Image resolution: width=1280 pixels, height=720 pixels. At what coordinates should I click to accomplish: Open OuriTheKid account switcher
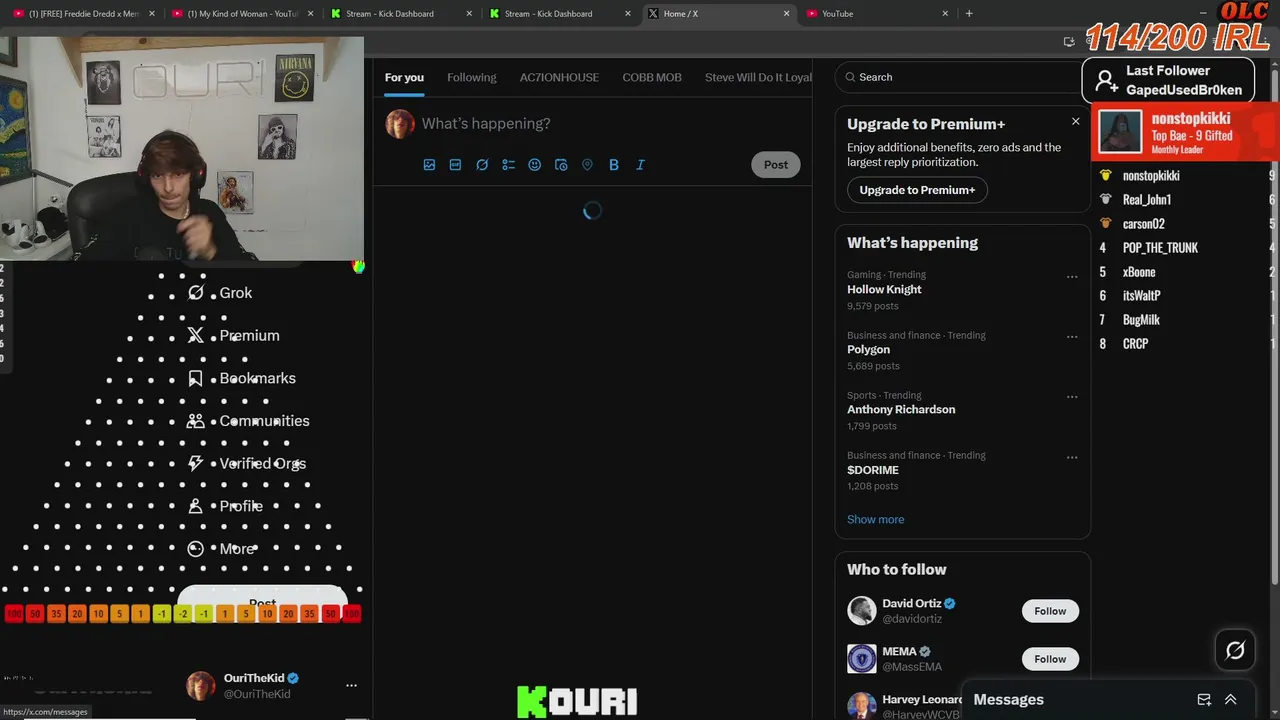(x=272, y=686)
